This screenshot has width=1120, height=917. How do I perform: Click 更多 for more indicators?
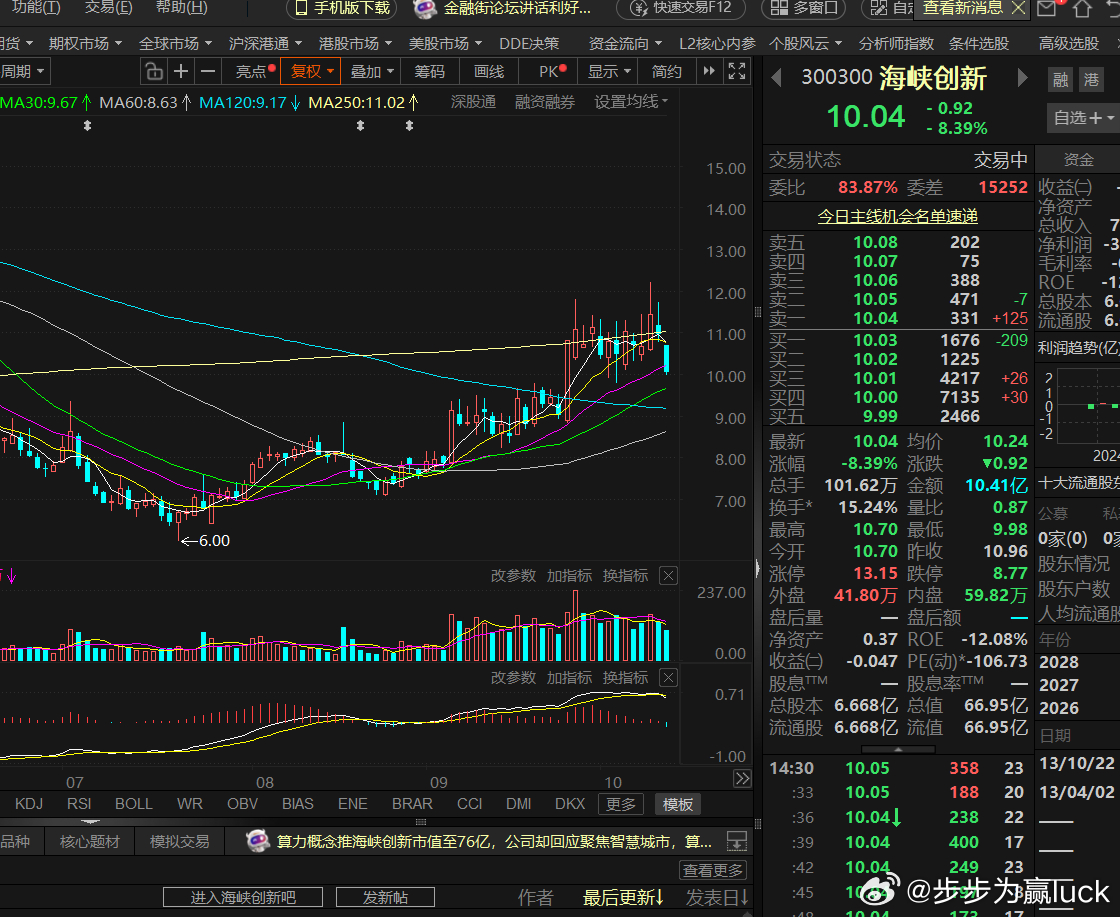coord(621,805)
